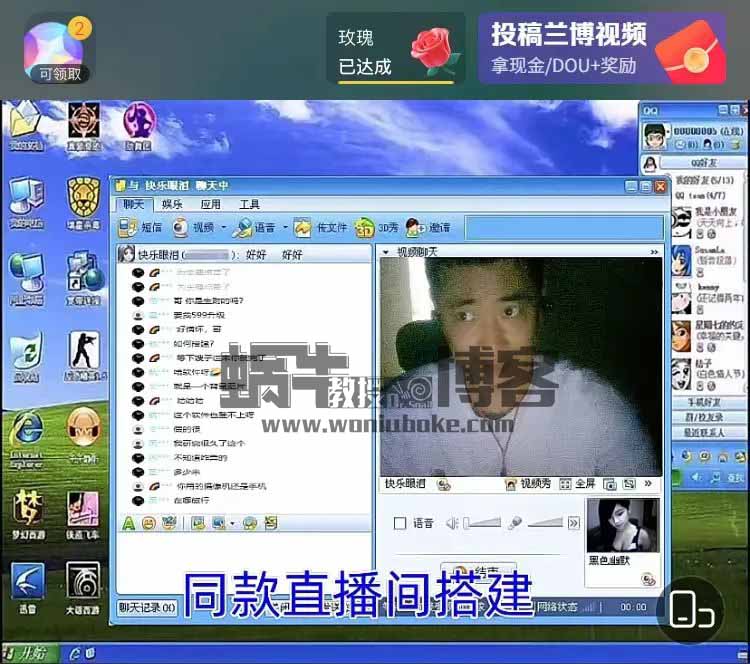Viewport: 750px width, 664px height.
Task: Select the QQ好友 tab in QQ panel
Action: tap(705, 163)
